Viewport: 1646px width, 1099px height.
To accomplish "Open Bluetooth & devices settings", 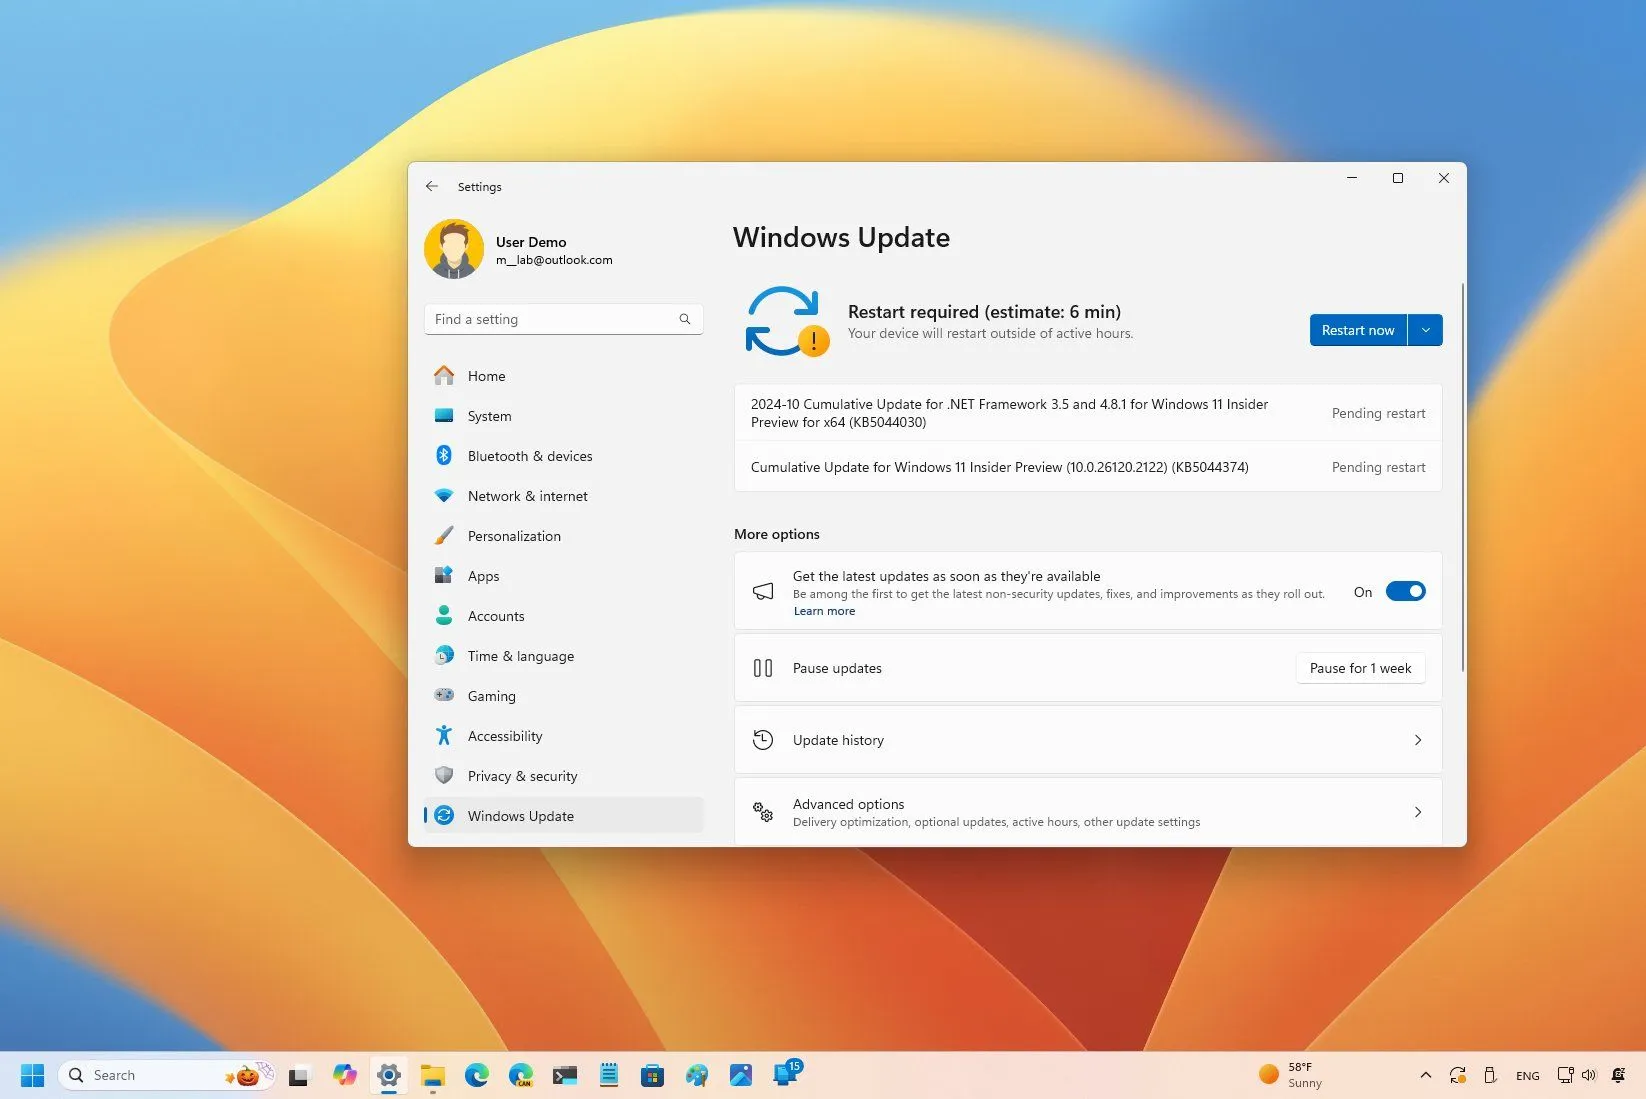I will [x=564, y=456].
